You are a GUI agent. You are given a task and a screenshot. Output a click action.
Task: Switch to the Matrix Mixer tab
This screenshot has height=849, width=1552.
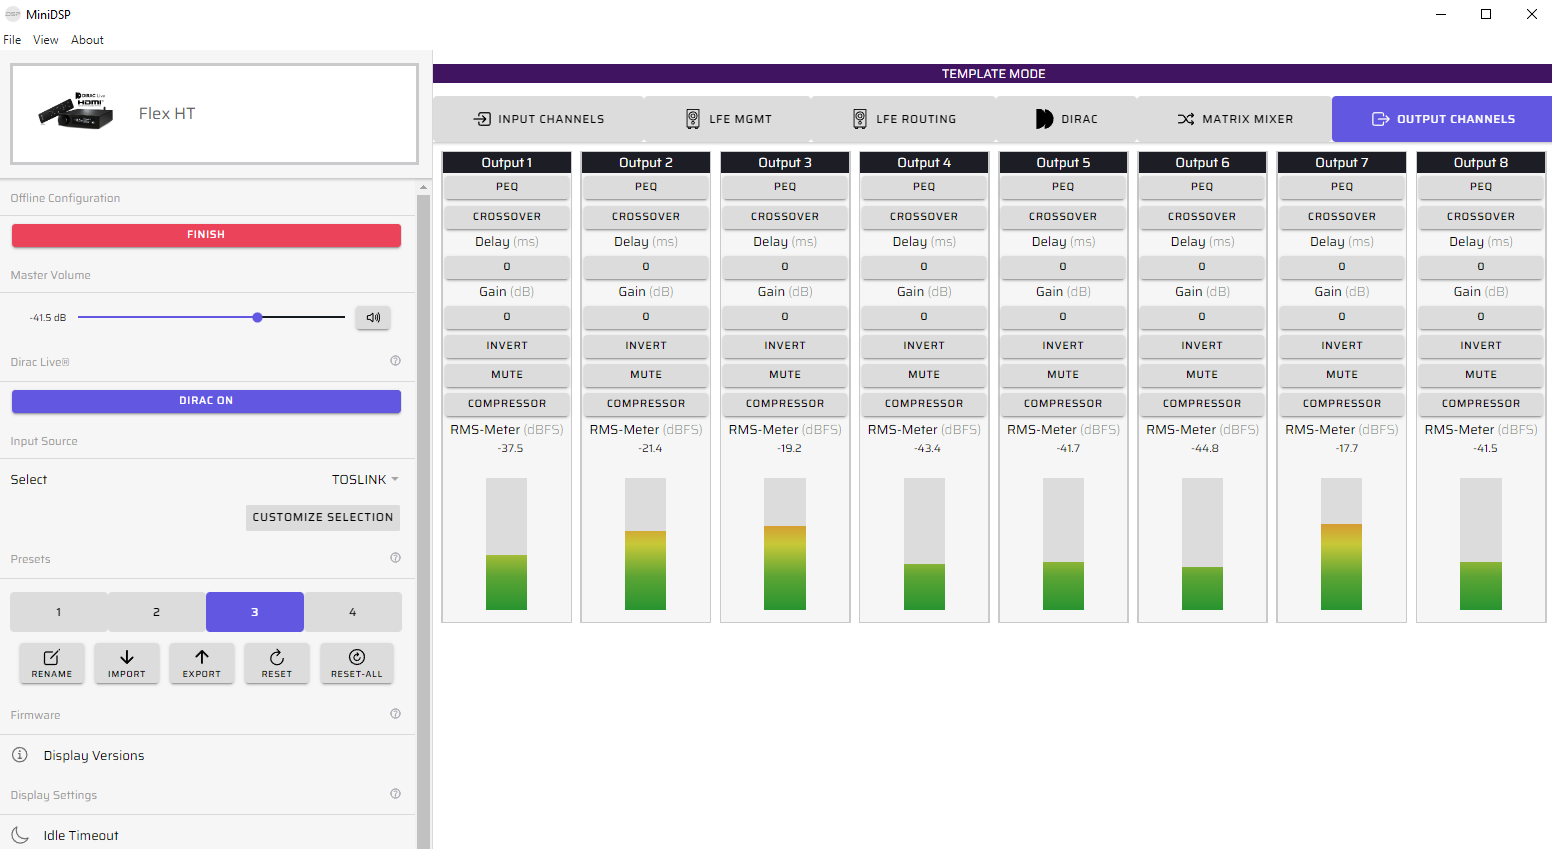coord(1235,119)
